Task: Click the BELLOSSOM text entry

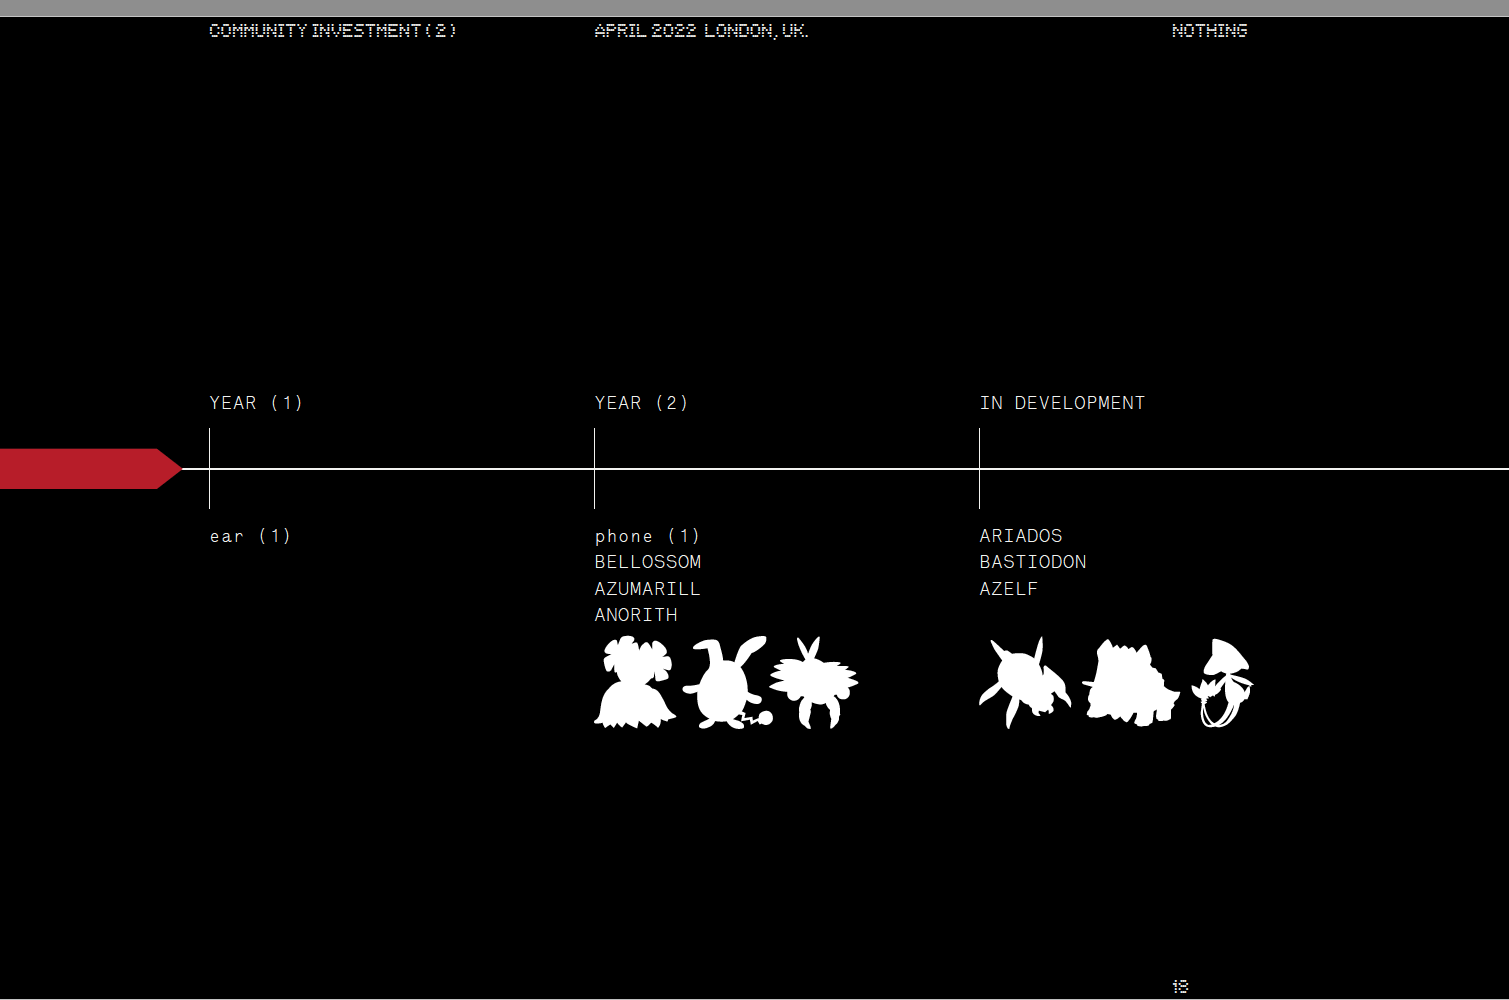Action: (x=648, y=562)
